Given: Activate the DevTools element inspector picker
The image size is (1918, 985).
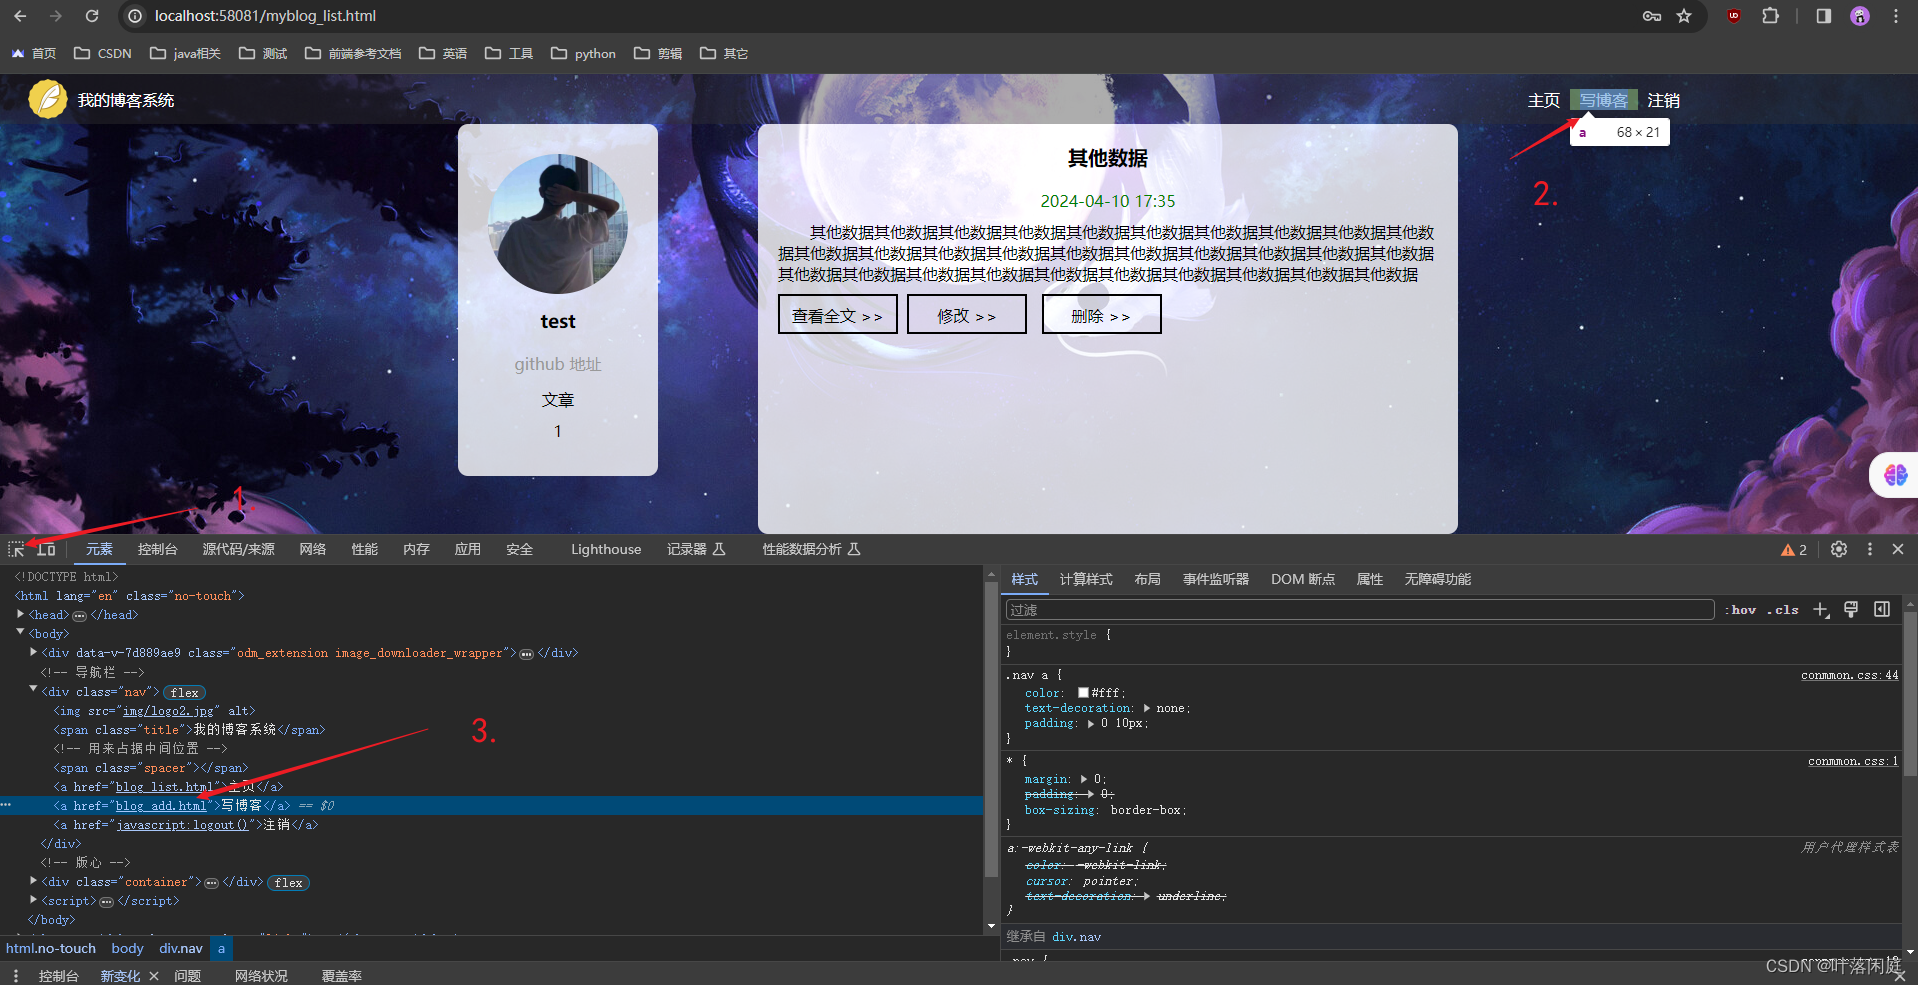Looking at the screenshot, I should 16,549.
